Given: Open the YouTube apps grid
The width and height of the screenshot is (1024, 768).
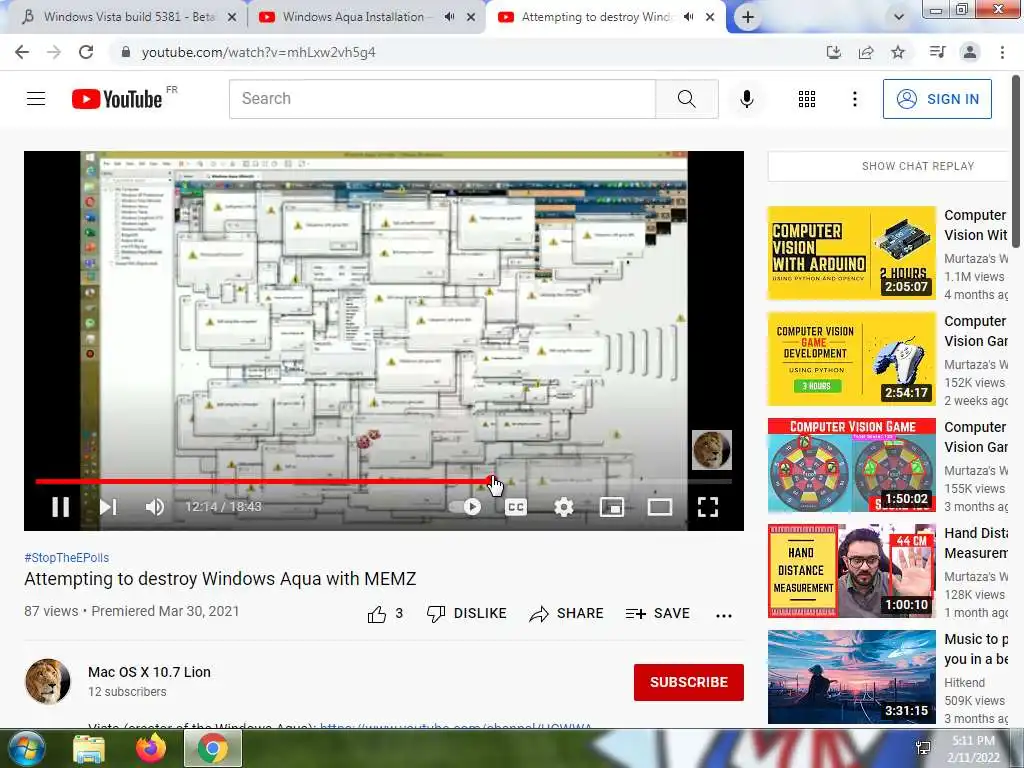Looking at the screenshot, I should click(x=807, y=99).
